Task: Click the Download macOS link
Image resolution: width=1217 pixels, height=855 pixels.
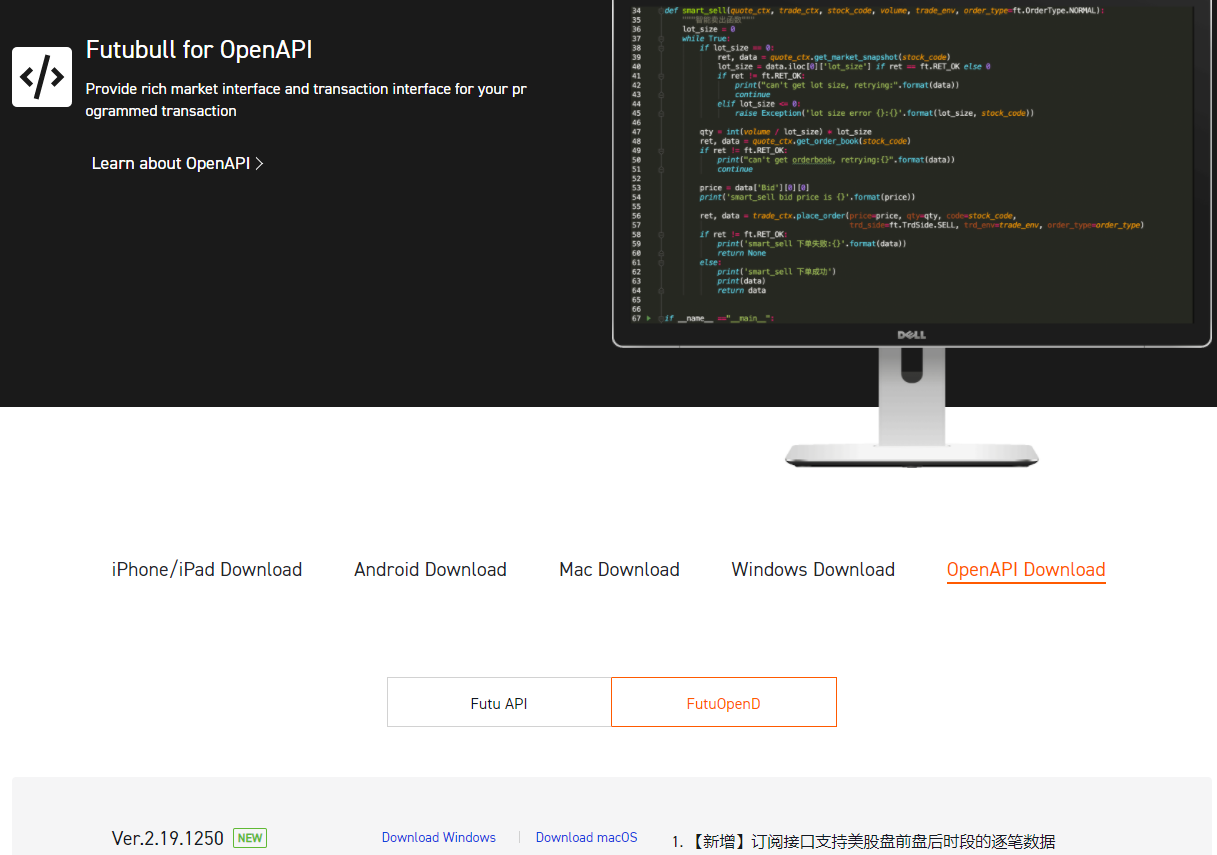Action: tap(586, 838)
